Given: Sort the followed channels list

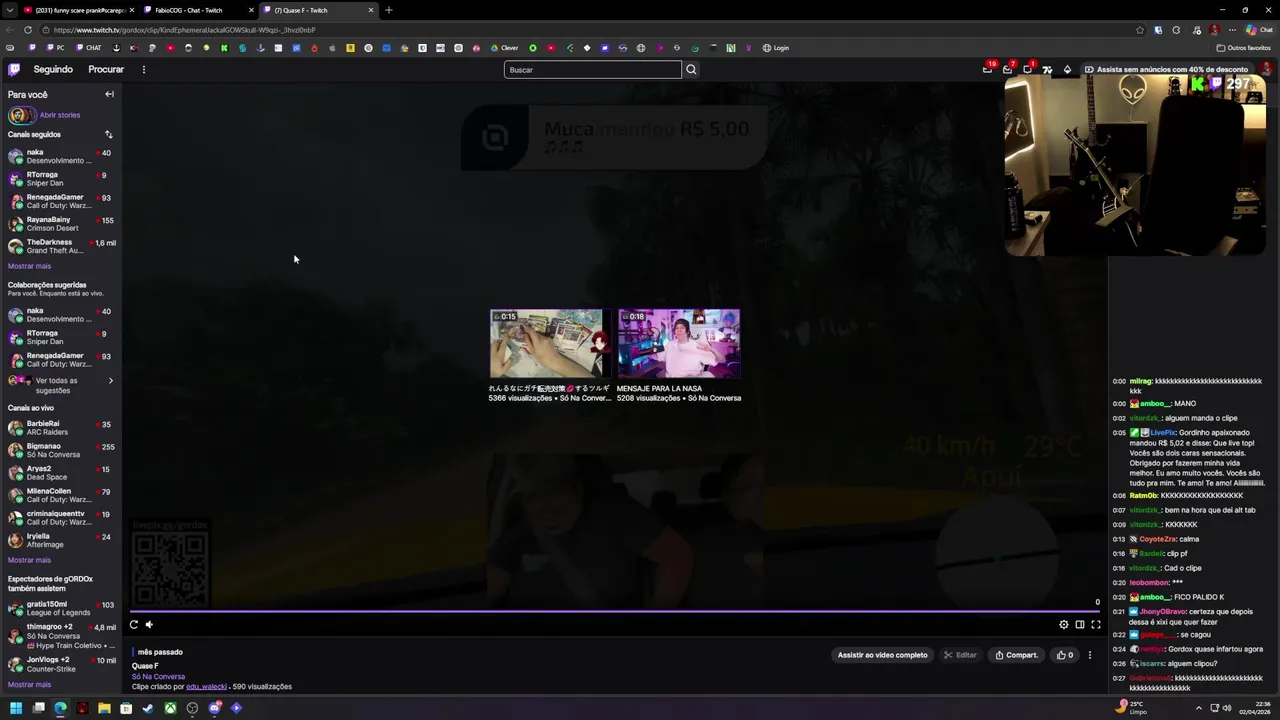Looking at the screenshot, I should 108,134.
